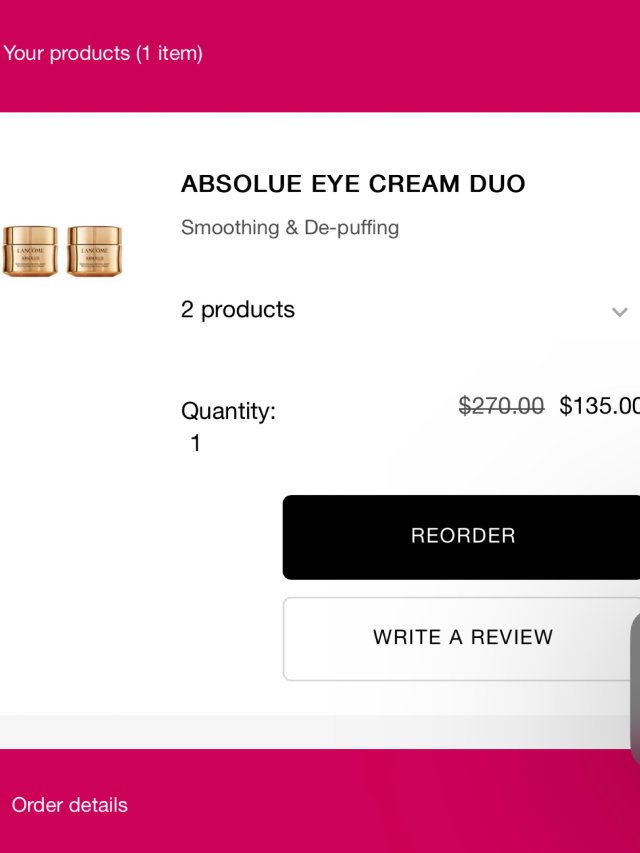Click the left Absolue eye cream jar image
This screenshot has height=853, width=640.
[x=30, y=251]
